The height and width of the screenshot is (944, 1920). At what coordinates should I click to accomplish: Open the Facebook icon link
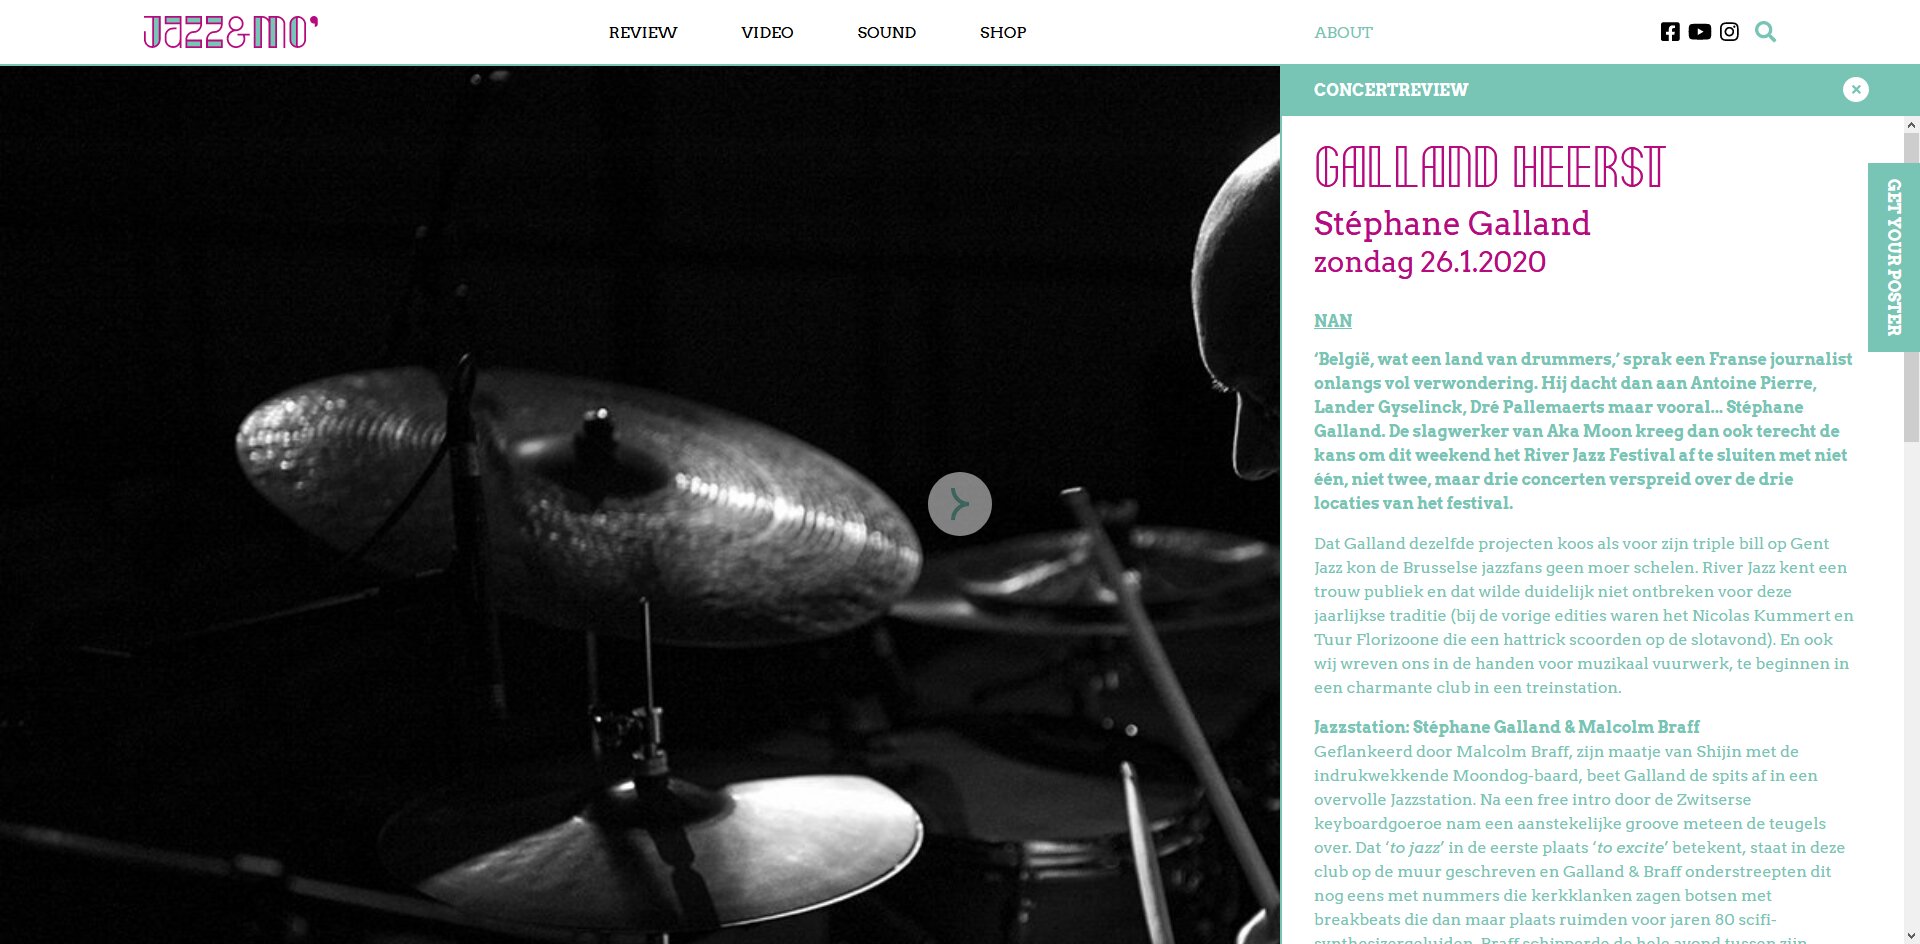point(1670,32)
